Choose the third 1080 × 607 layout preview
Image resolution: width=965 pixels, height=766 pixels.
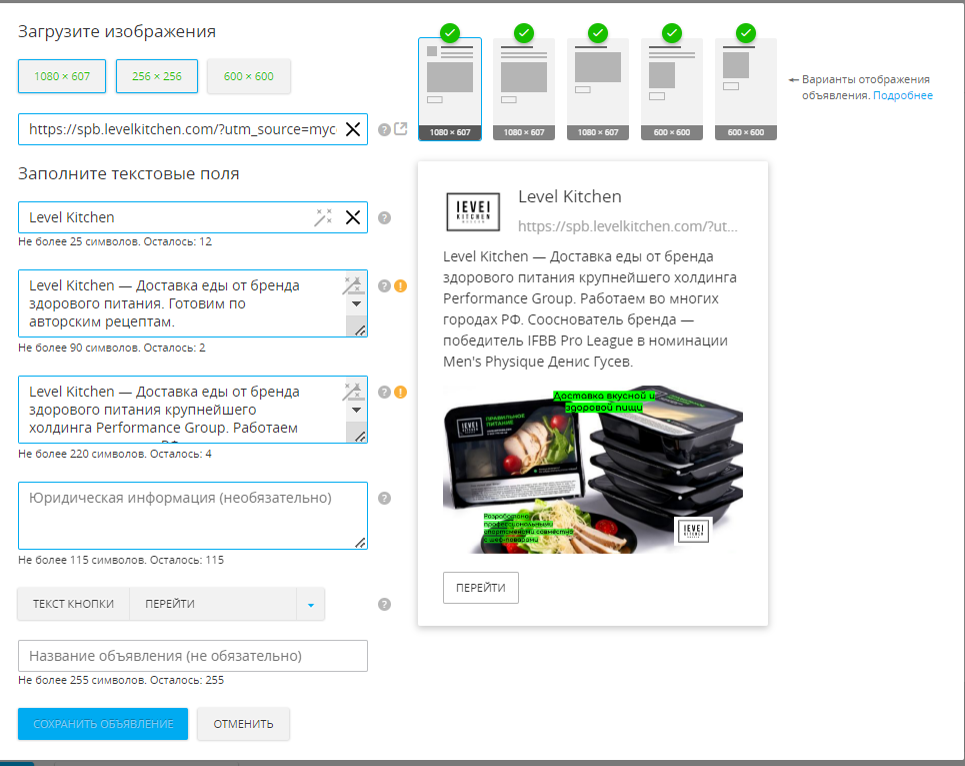tap(598, 89)
